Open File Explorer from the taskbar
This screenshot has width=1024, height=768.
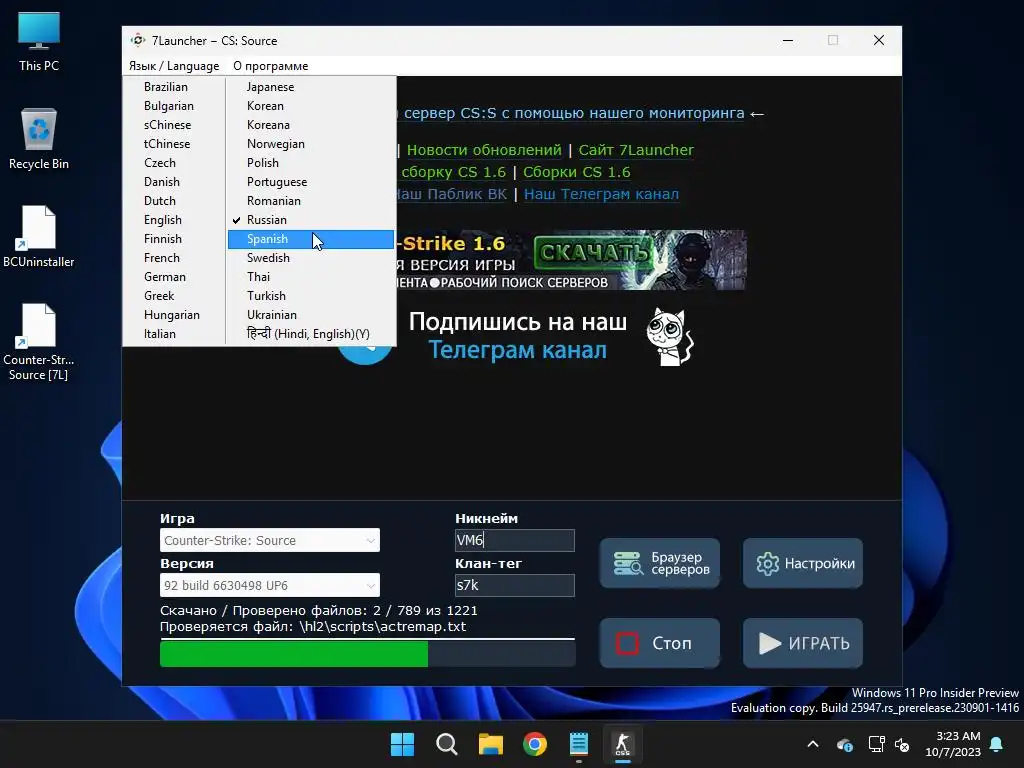tap(490, 744)
